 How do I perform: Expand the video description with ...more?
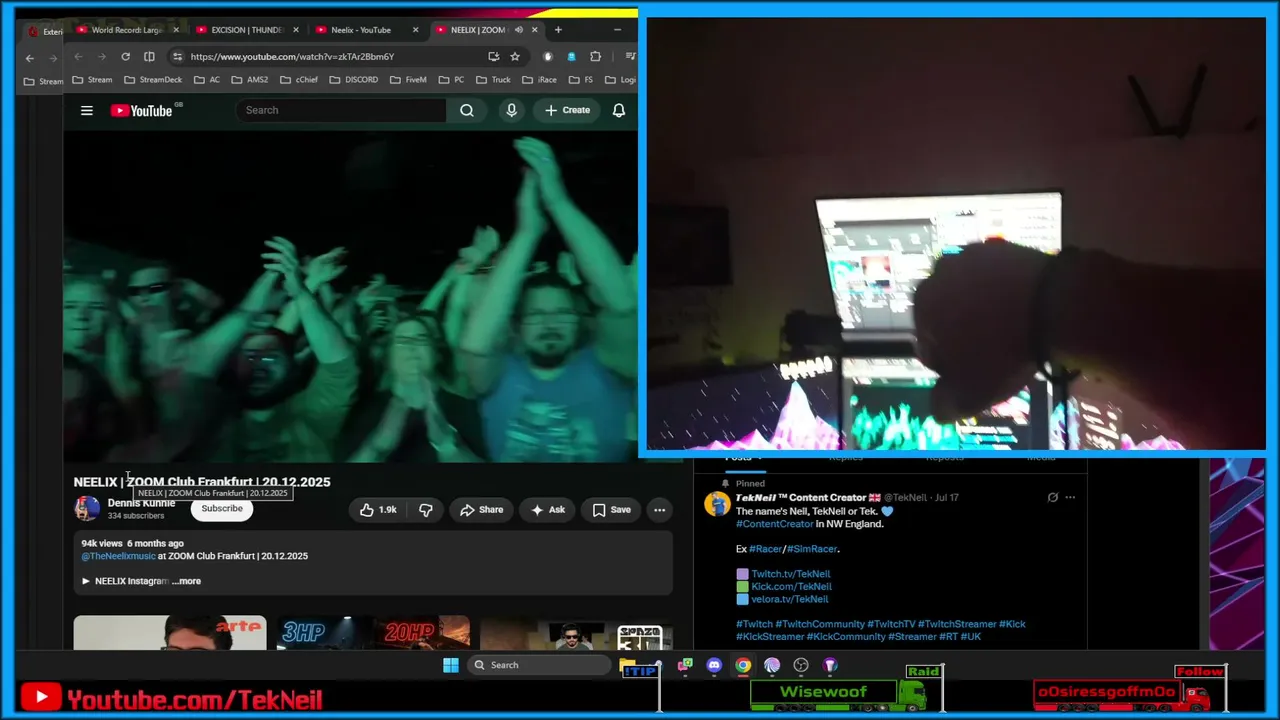point(187,581)
